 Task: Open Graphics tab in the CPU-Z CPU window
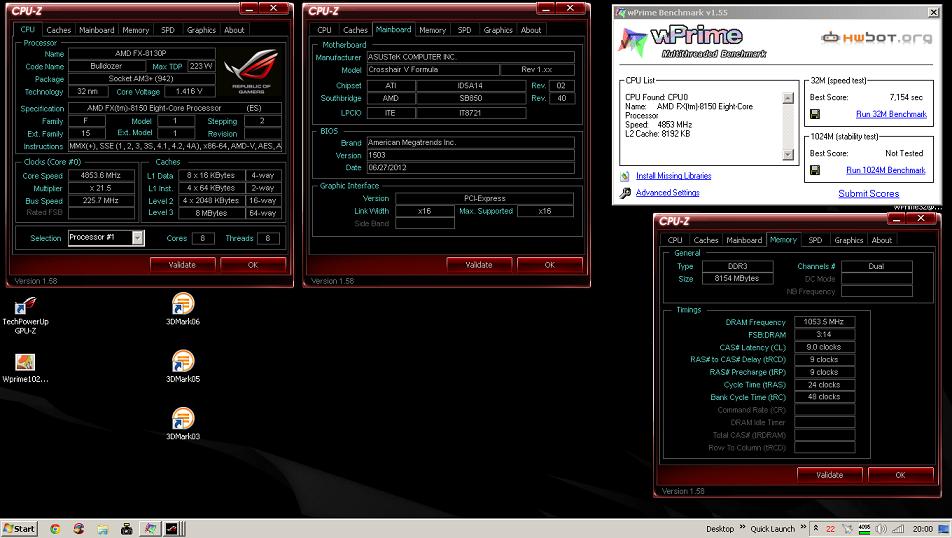pyautogui.click(x=201, y=30)
